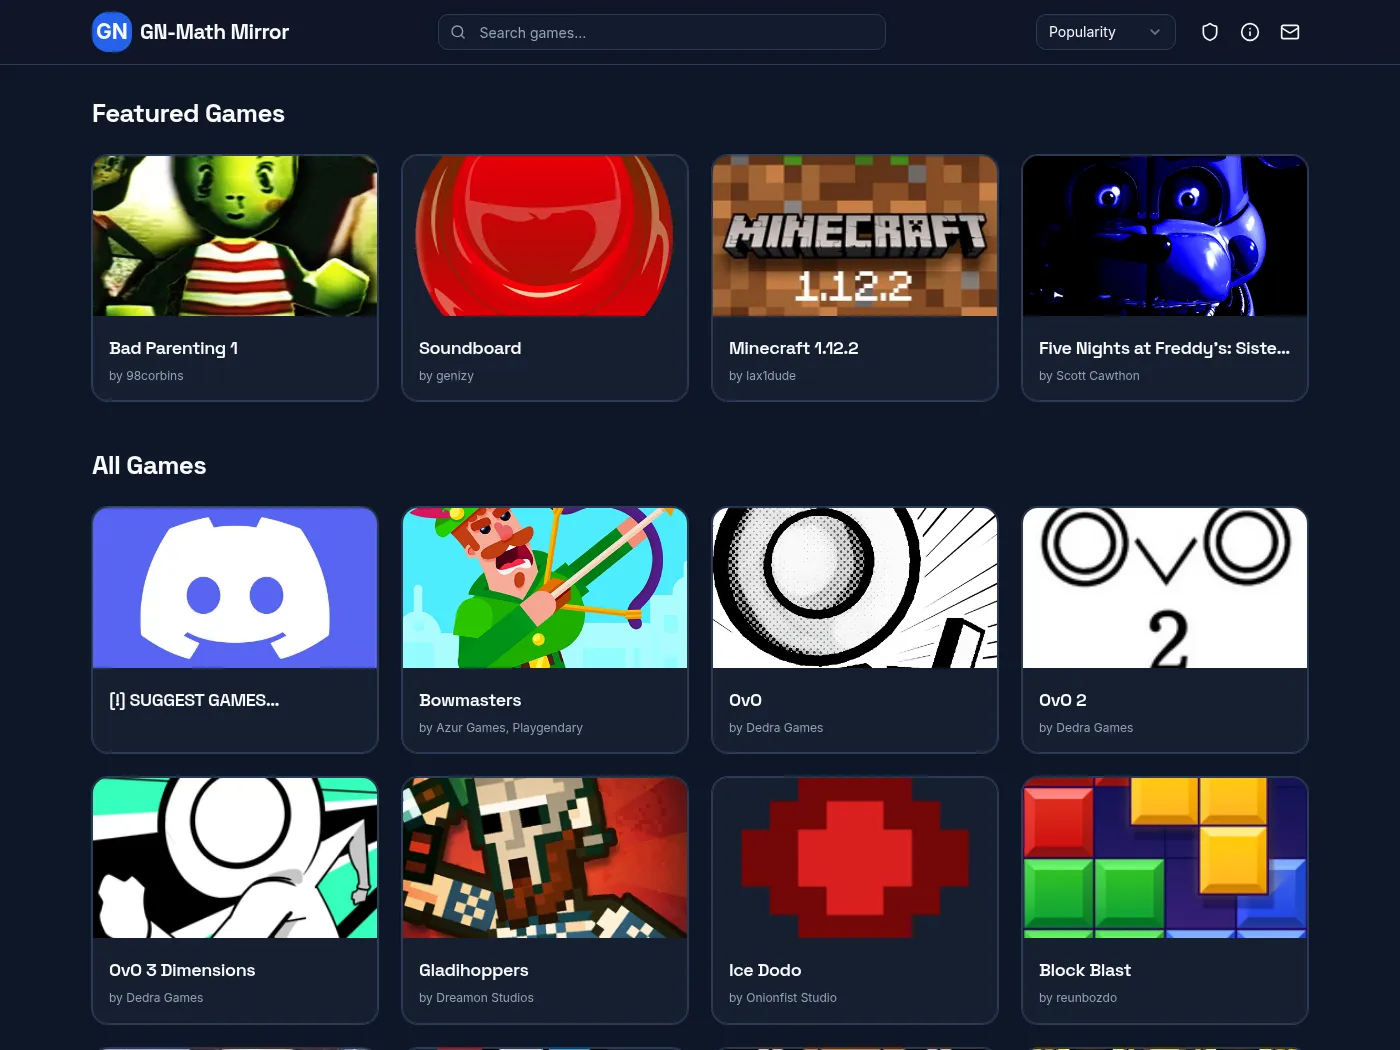Image resolution: width=1400 pixels, height=1050 pixels.
Task: Open the Block Blast game thumbnail
Action: tap(1165, 858)
